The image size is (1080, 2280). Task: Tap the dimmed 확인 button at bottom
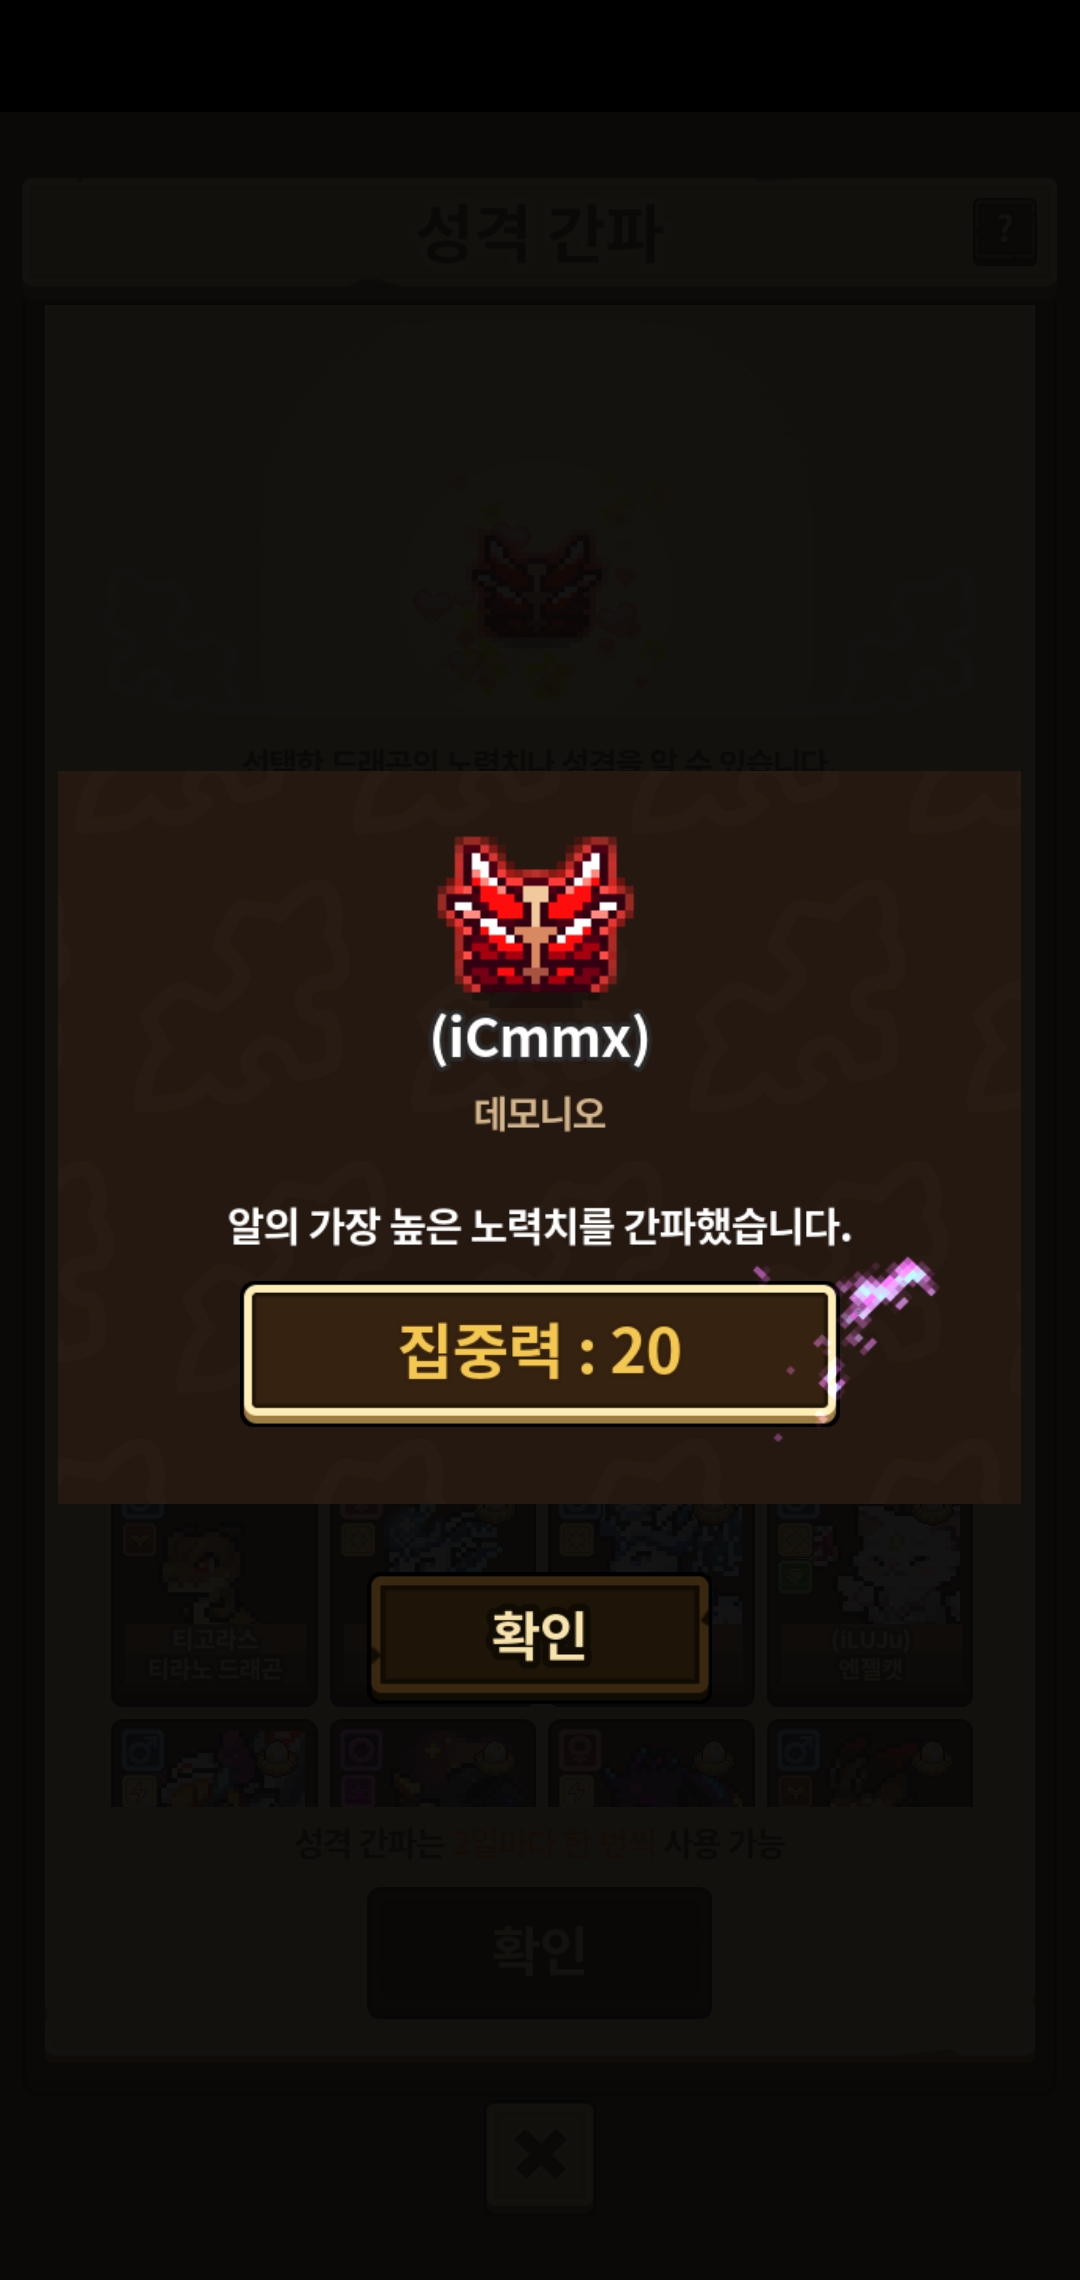(540, 1952)
